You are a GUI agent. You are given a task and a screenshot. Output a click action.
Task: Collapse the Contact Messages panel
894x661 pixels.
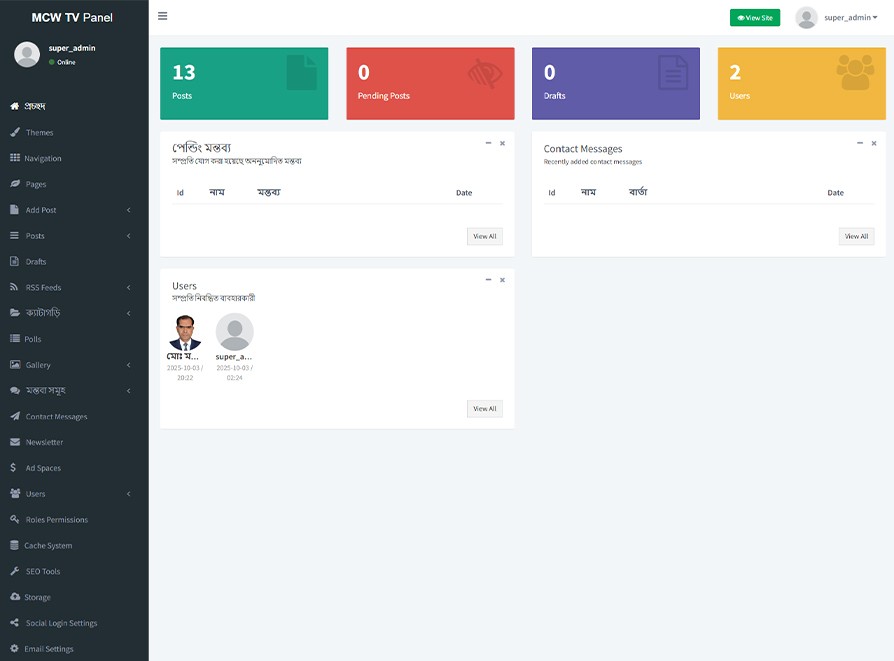click(859, 143)
